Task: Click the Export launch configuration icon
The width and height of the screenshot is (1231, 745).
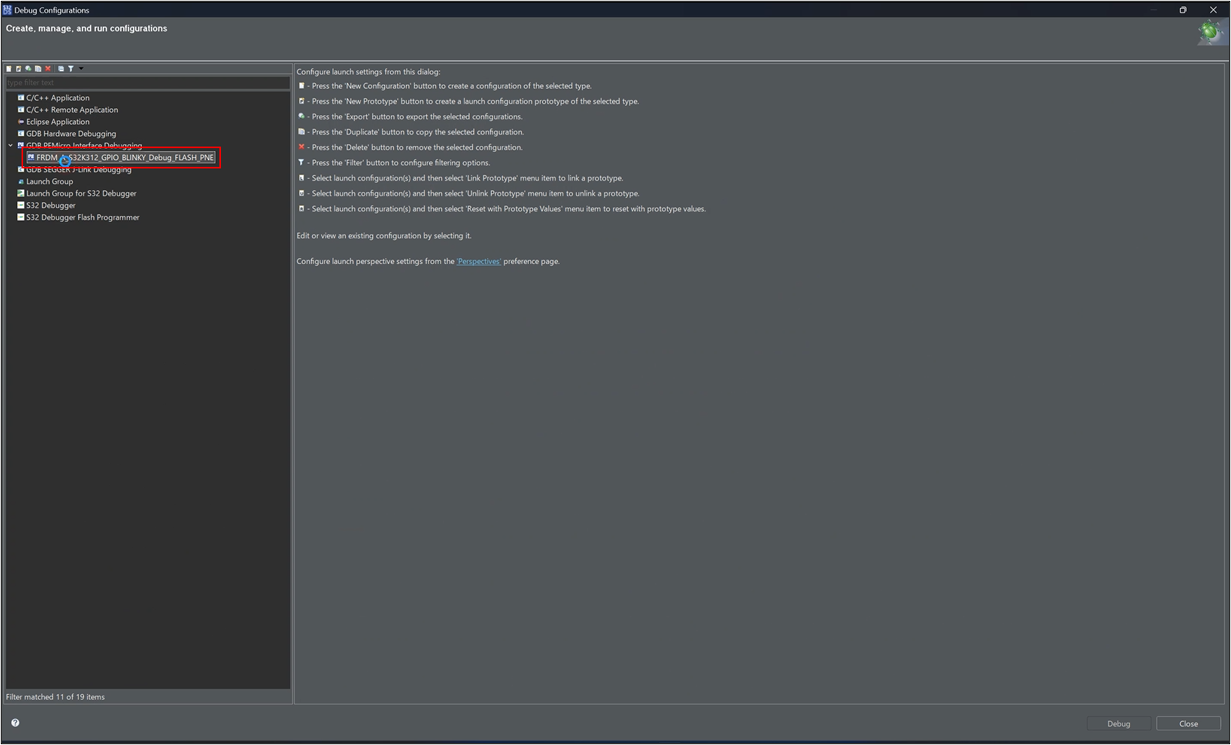Action: [x=28, y=69]
